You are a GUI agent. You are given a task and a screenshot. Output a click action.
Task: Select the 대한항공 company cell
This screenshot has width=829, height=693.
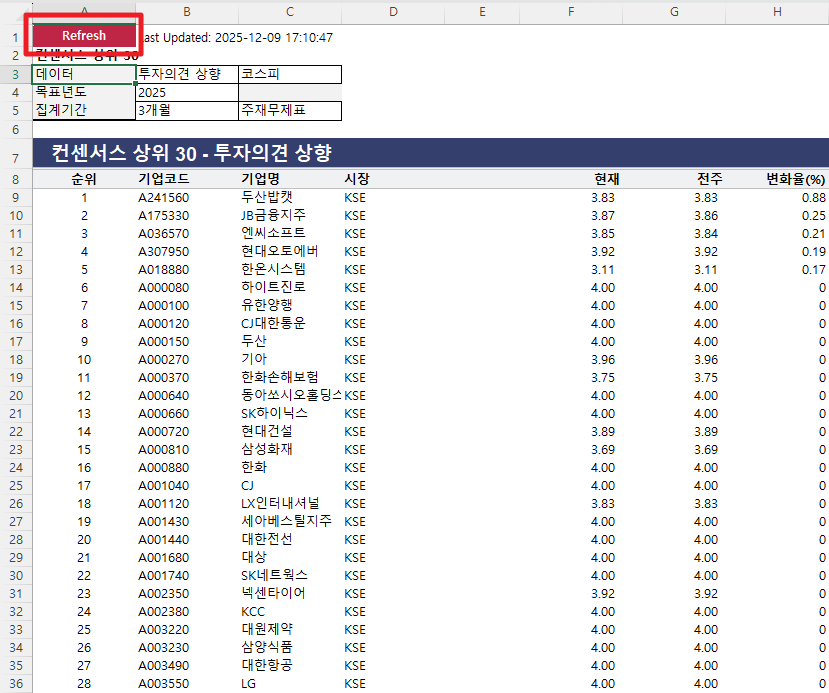tap(267, 665)
